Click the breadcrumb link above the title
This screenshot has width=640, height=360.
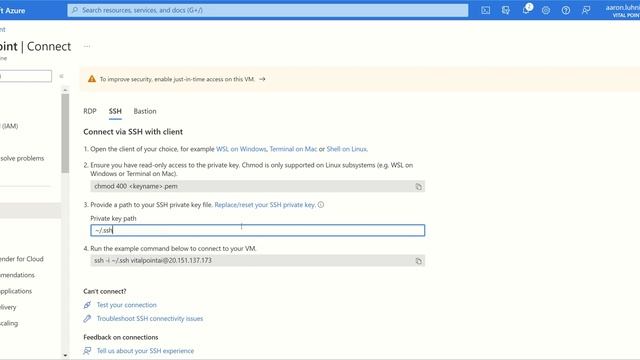pyautogui.click(x=2, y=29)
